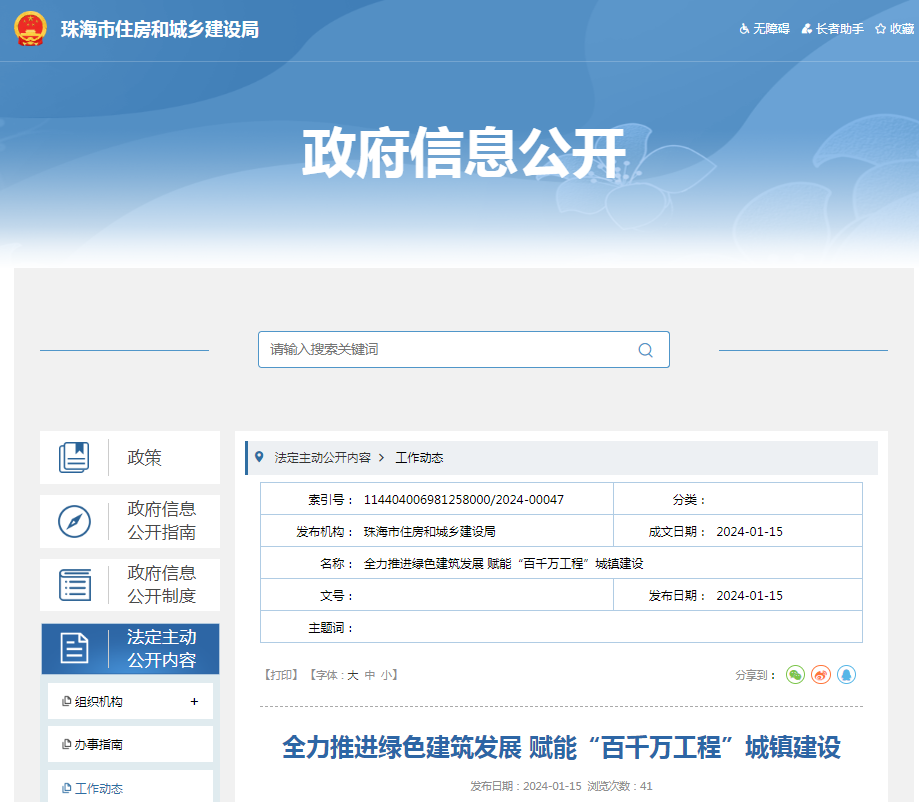Open 组织机构 submenu item
This screenshot has width=919, height=802.
(x=130, y=701)
